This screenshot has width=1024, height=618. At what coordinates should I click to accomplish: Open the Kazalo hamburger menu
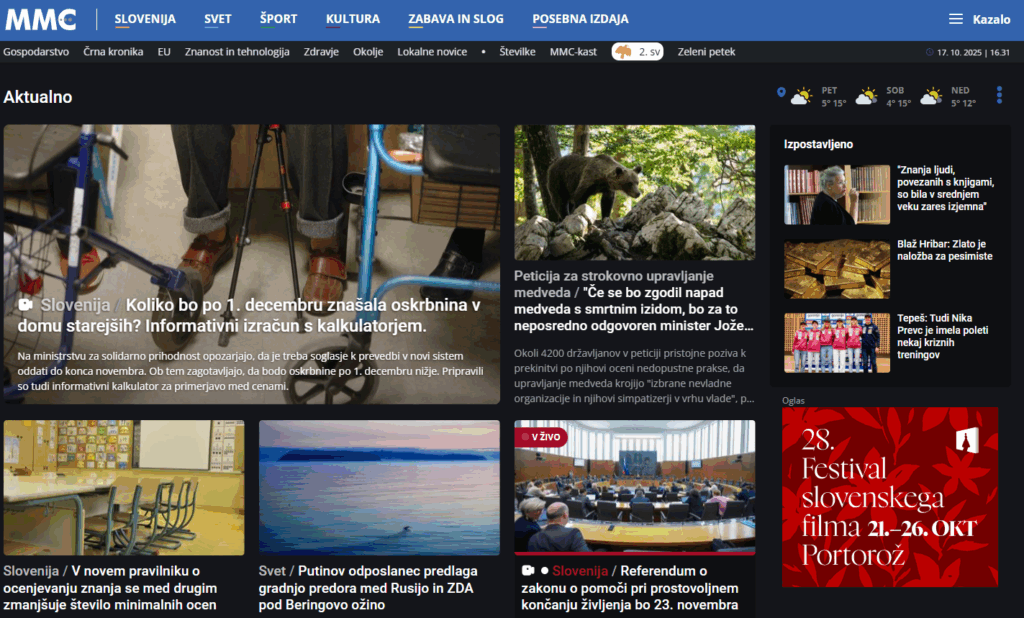pyautogui.click(x=979, y=19)
